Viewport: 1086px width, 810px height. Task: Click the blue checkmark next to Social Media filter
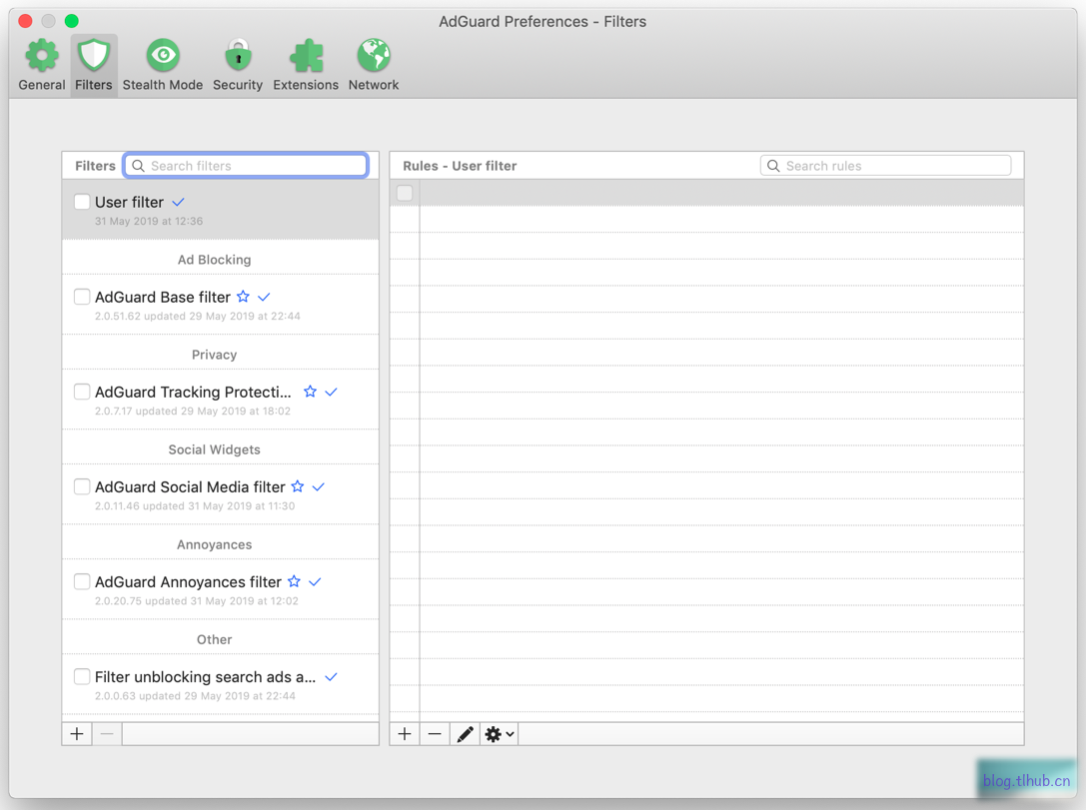coord(319,487)
